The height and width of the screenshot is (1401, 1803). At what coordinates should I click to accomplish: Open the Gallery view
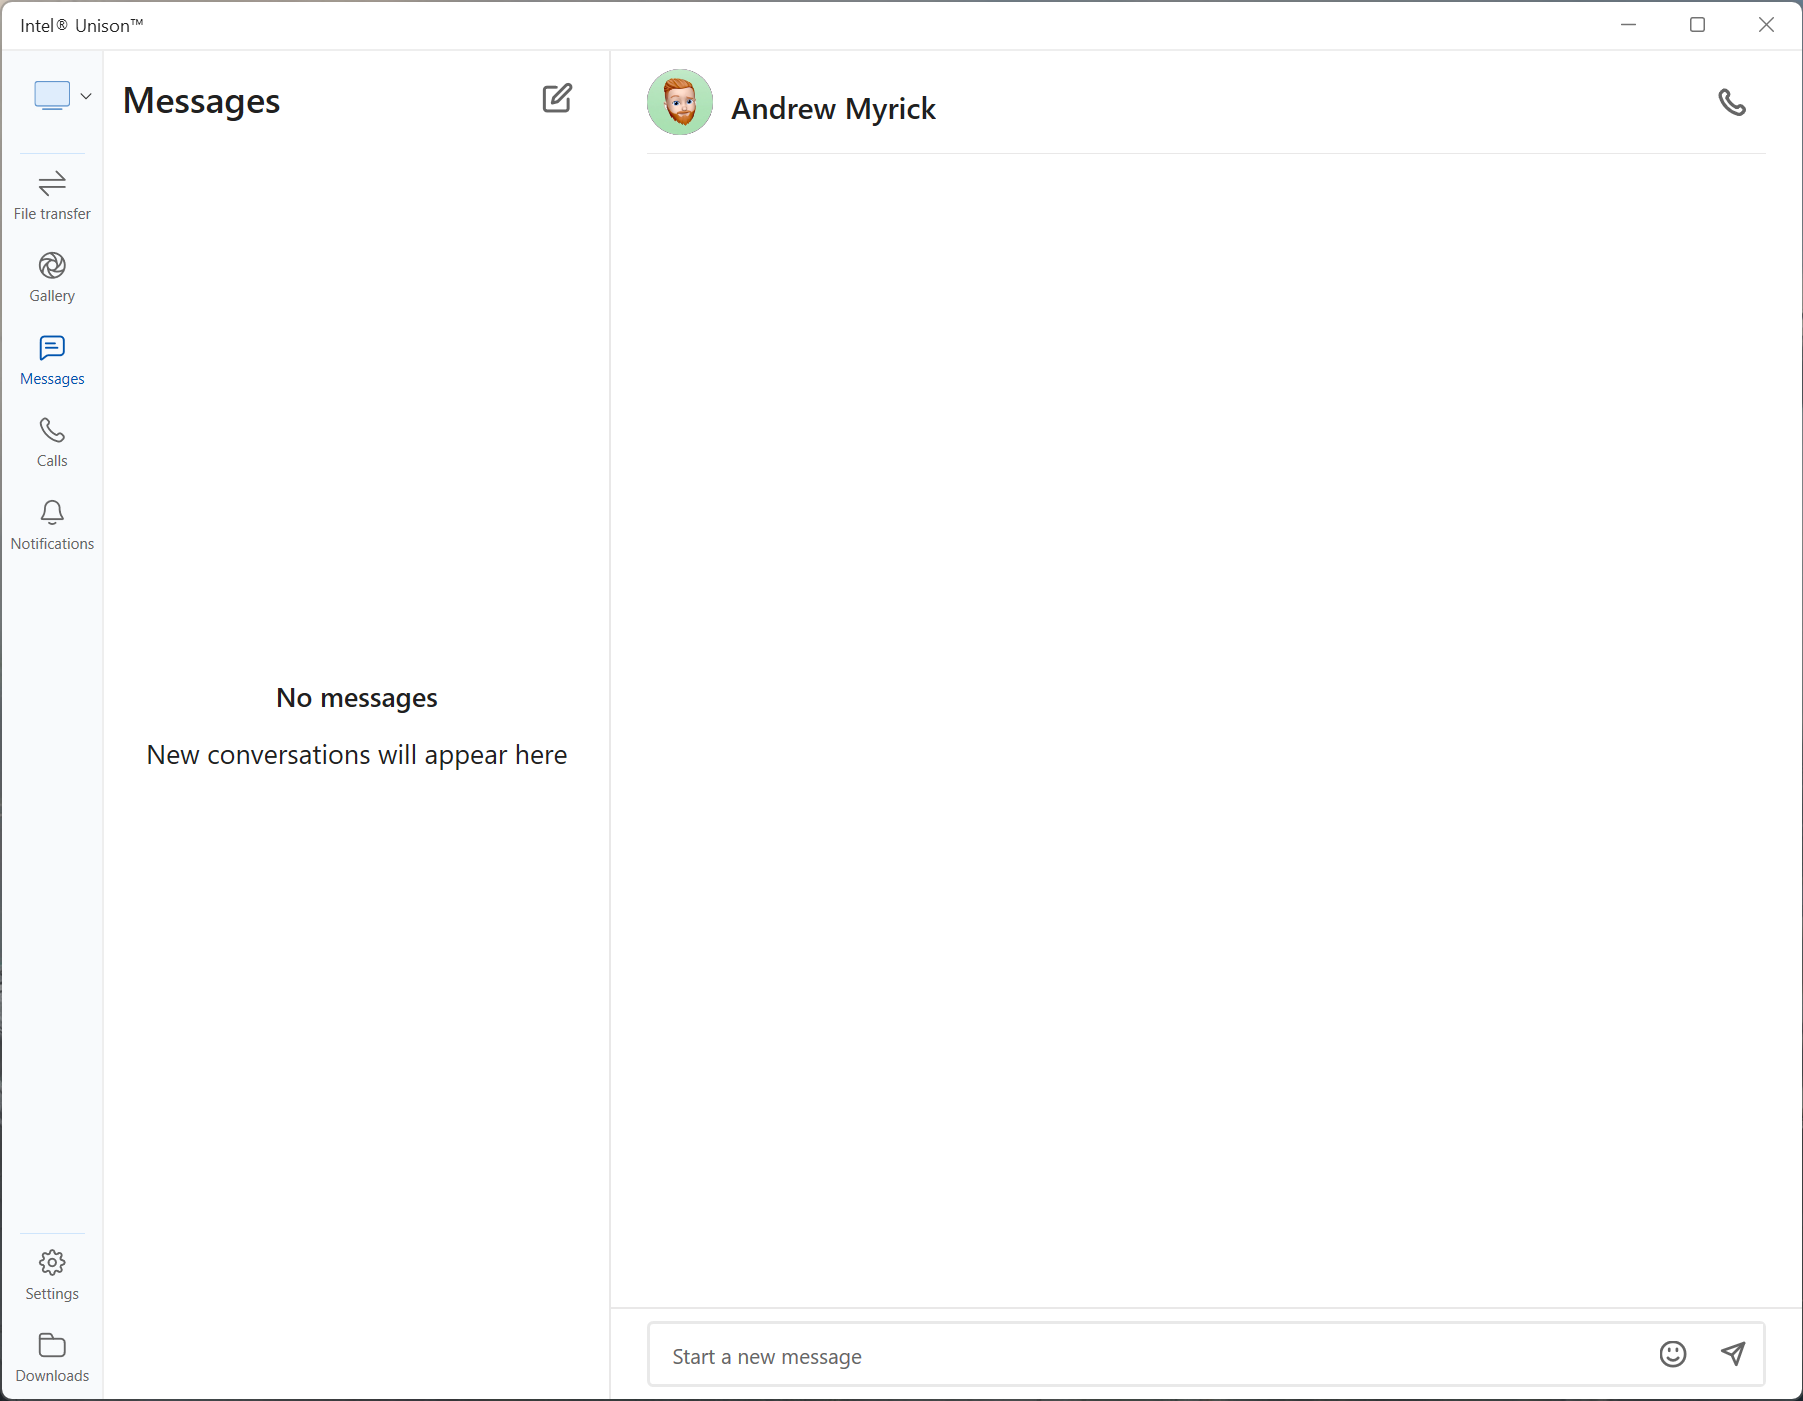52,277
